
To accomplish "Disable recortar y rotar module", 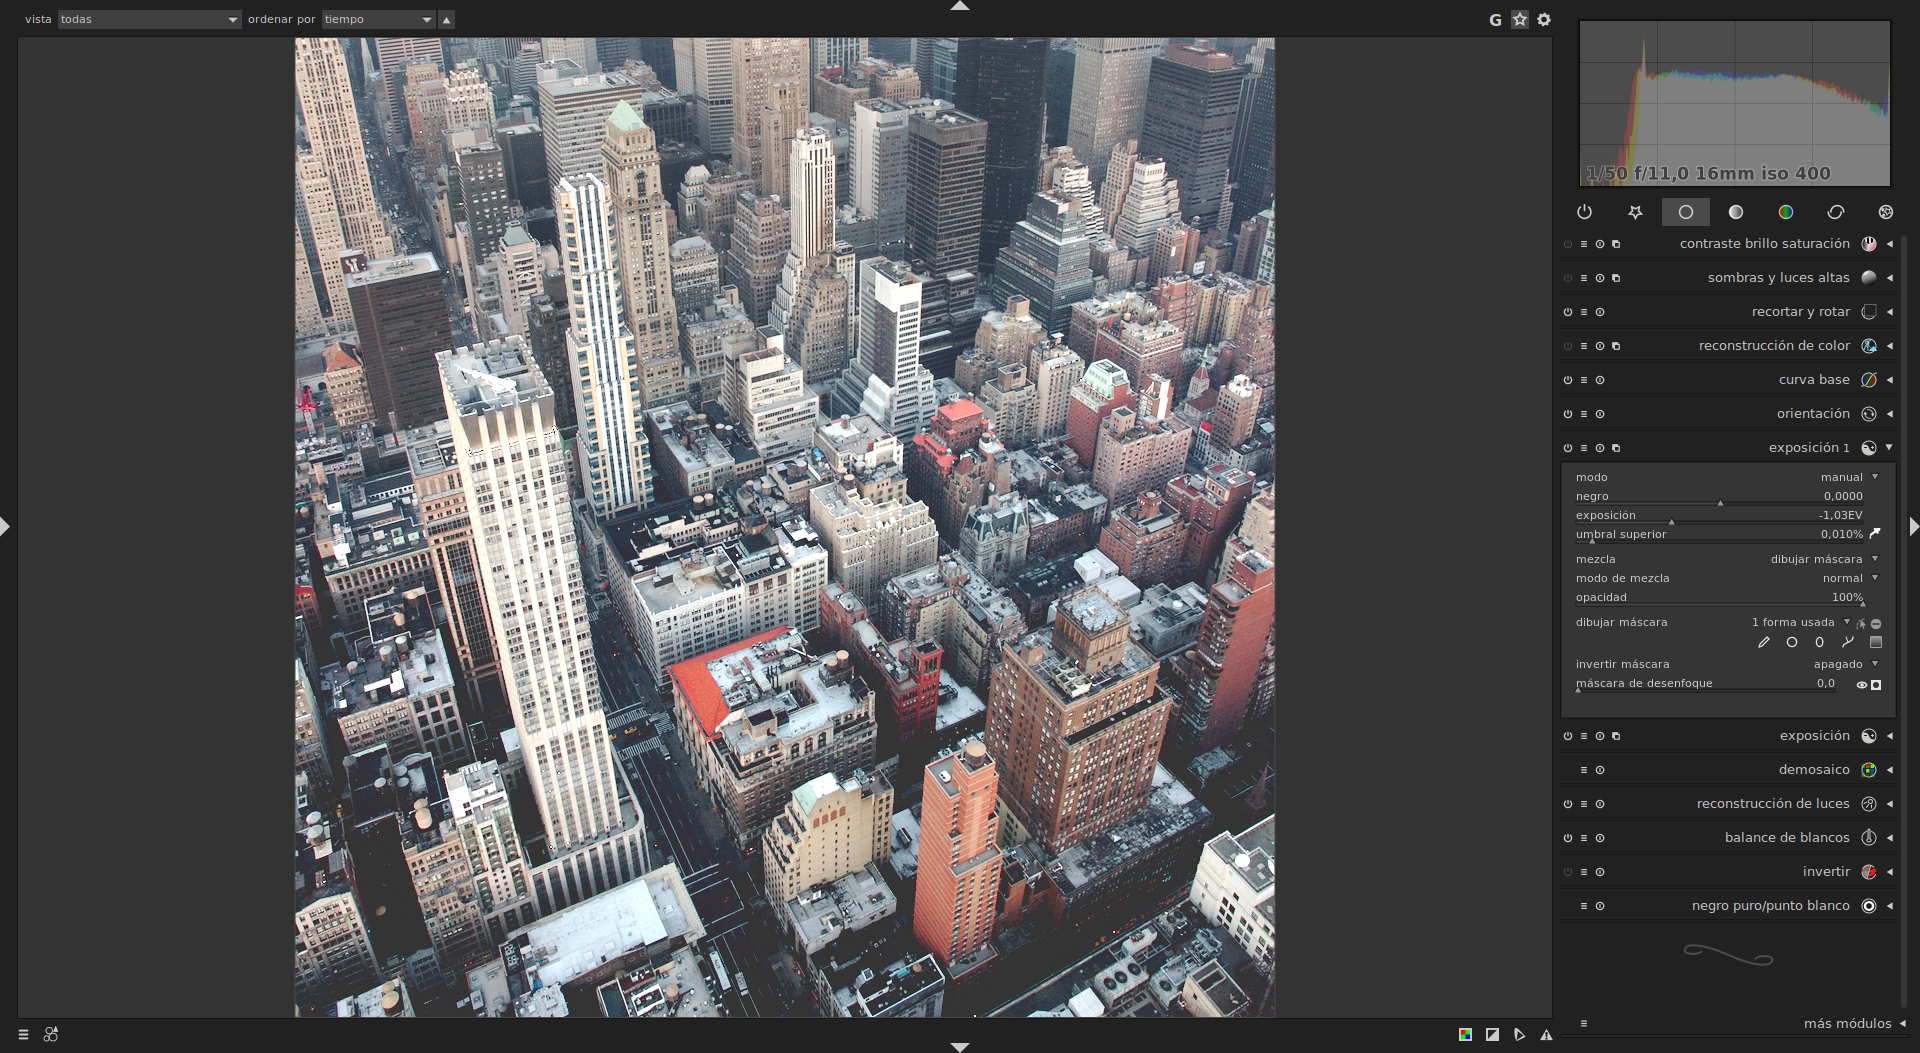I will 1568,312.
